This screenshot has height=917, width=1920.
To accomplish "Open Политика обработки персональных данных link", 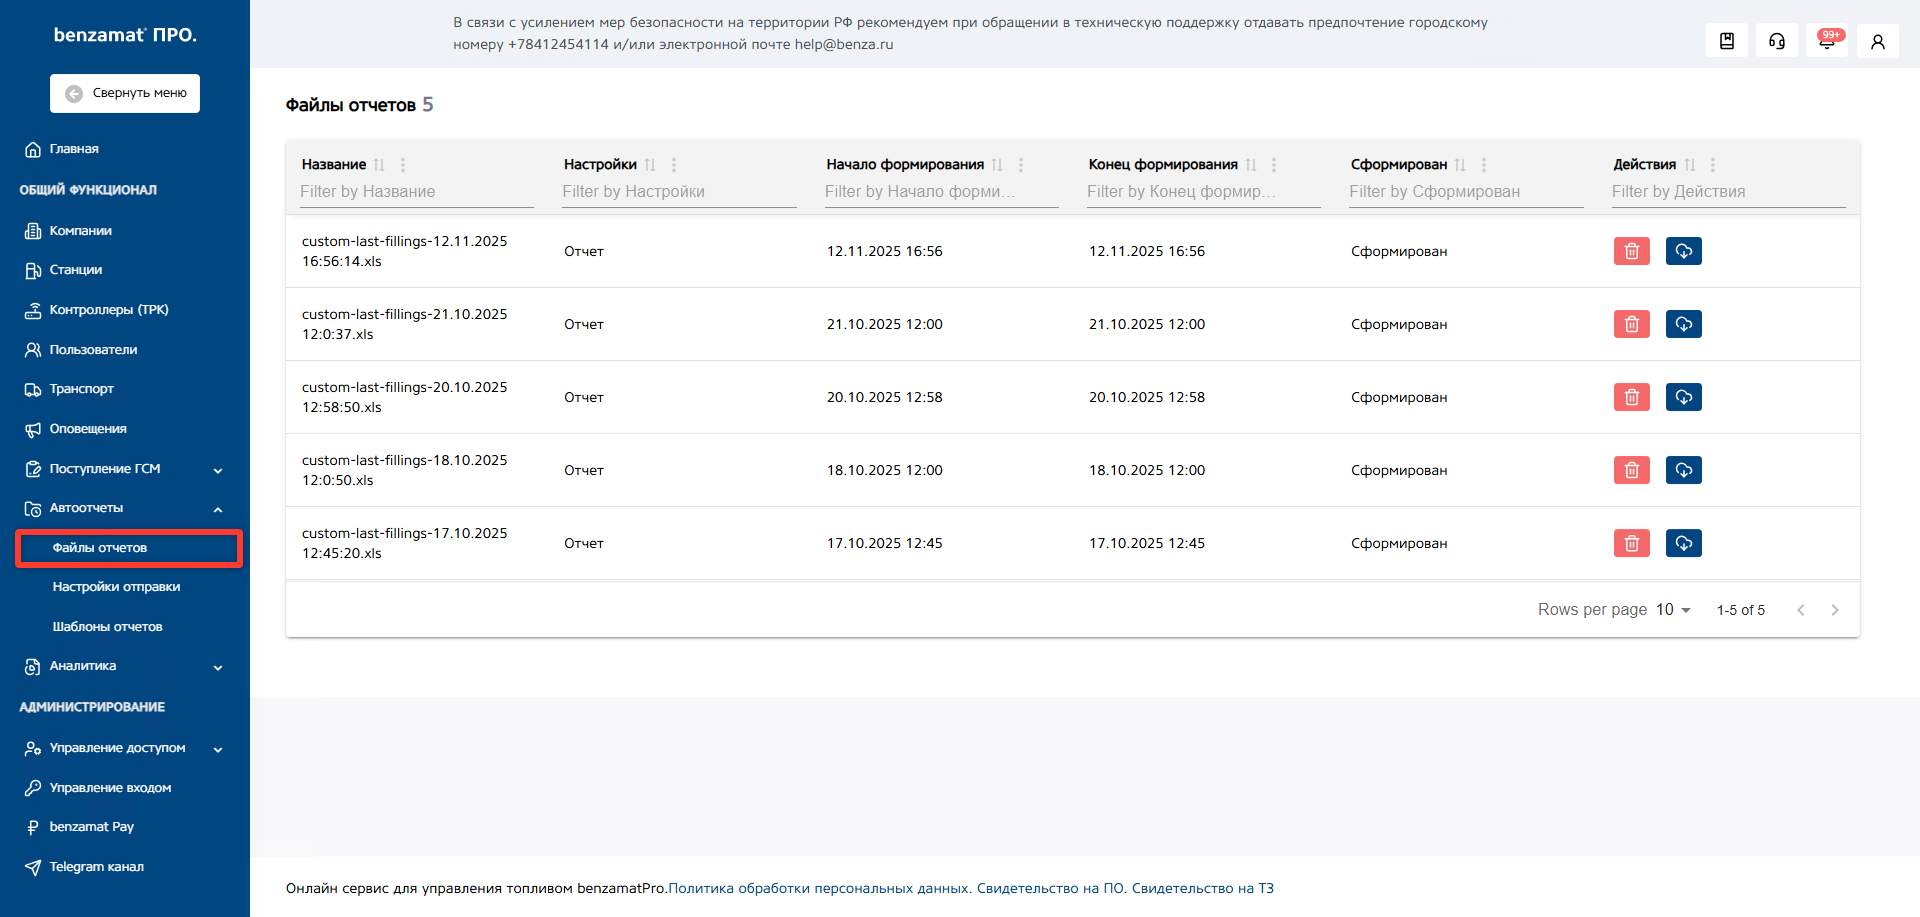I will pos(819,888).
